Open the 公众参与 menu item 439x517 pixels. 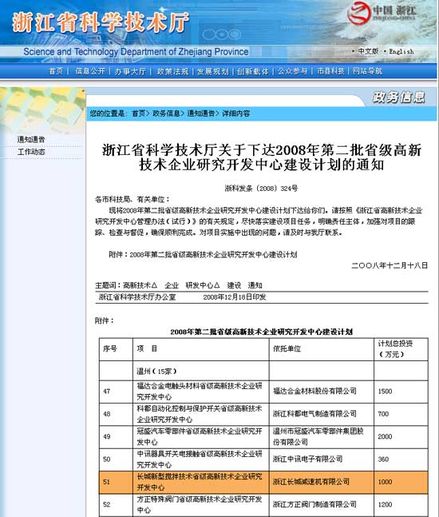tap(293, 71)
